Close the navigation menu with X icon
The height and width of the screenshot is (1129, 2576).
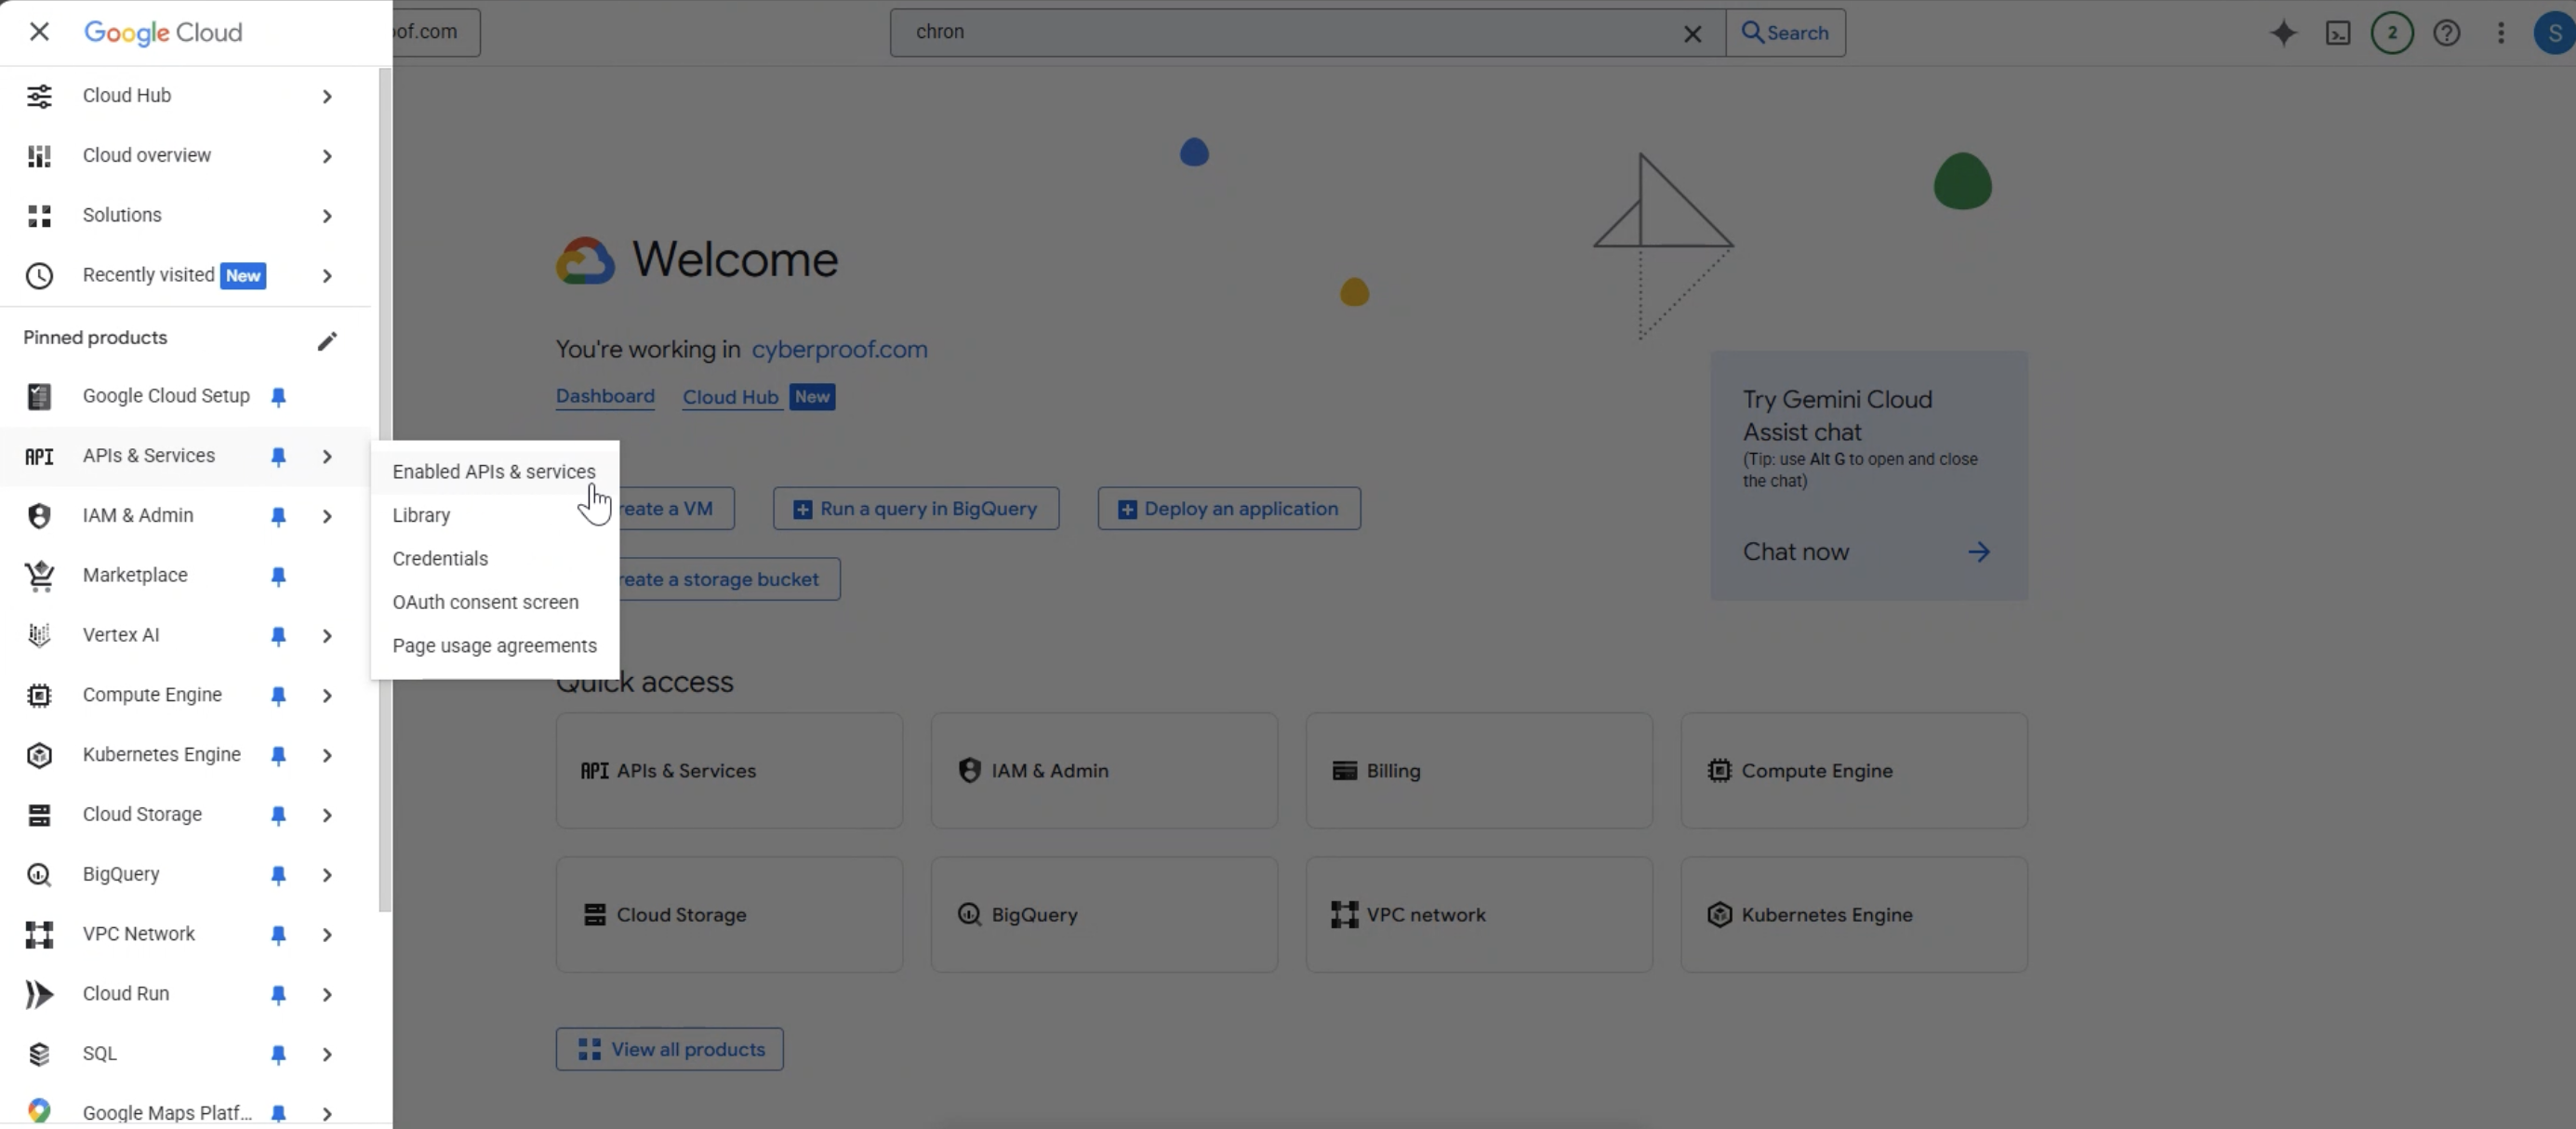[x=39, y=32]
